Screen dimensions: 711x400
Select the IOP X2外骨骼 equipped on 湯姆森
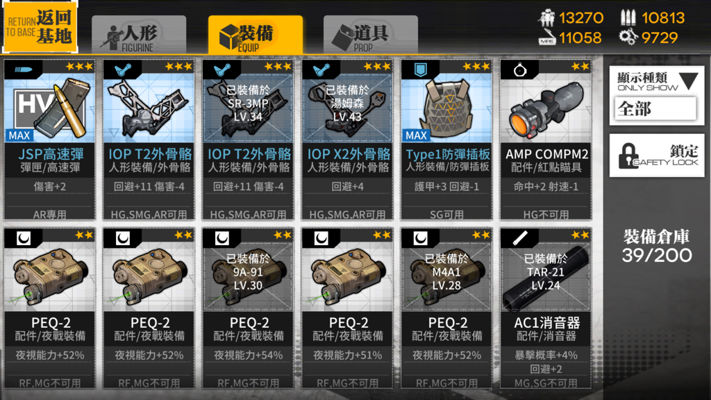[x=347, y=140]
